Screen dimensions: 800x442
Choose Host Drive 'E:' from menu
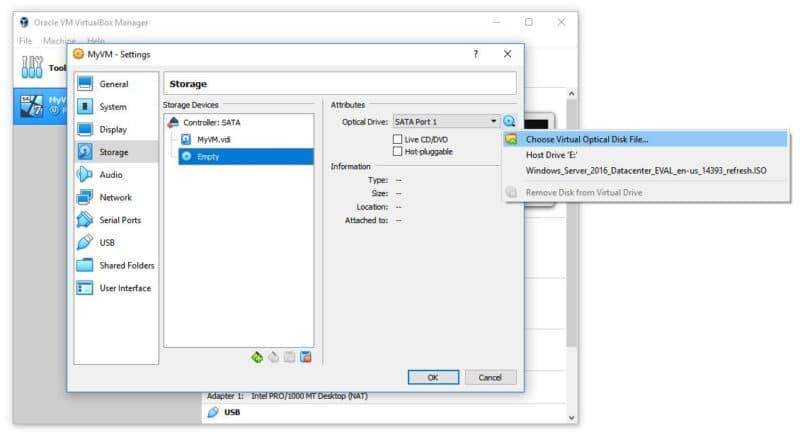[553, 155]
